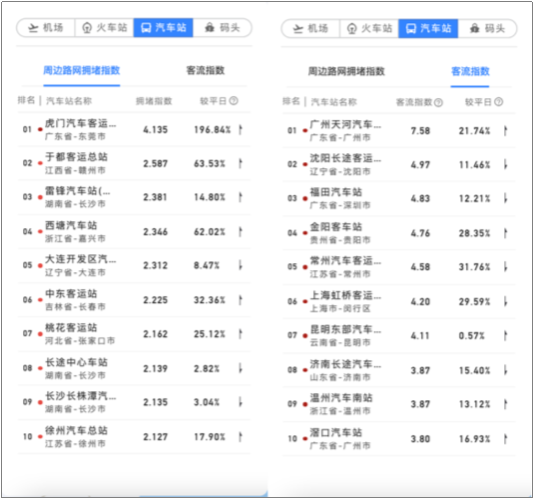Open 广州天河汽车 station entry

pyautogui.click(x=345, y=124)
